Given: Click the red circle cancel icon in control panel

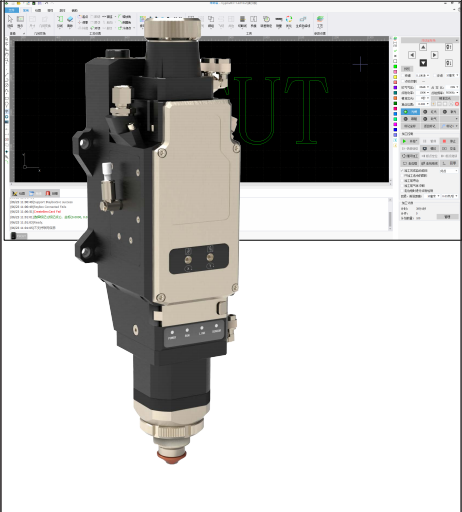Looking at the screenshot, I should [x=457, y=104].
